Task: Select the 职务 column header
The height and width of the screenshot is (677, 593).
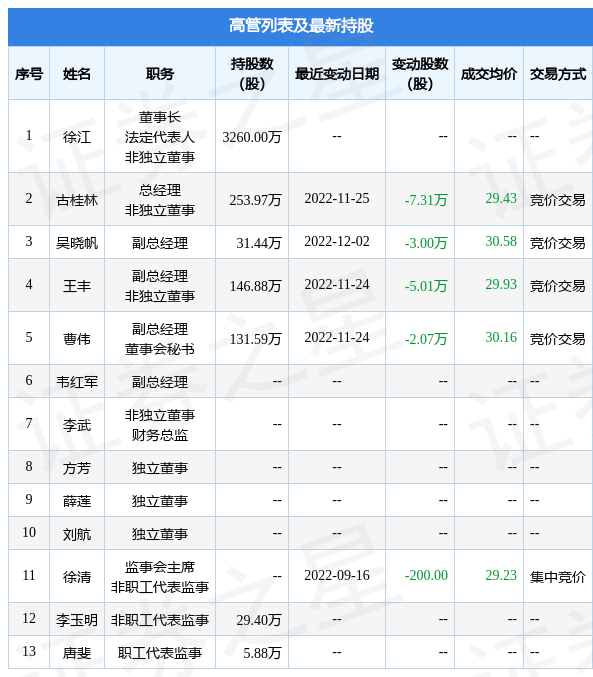Action: pos(160,73)
